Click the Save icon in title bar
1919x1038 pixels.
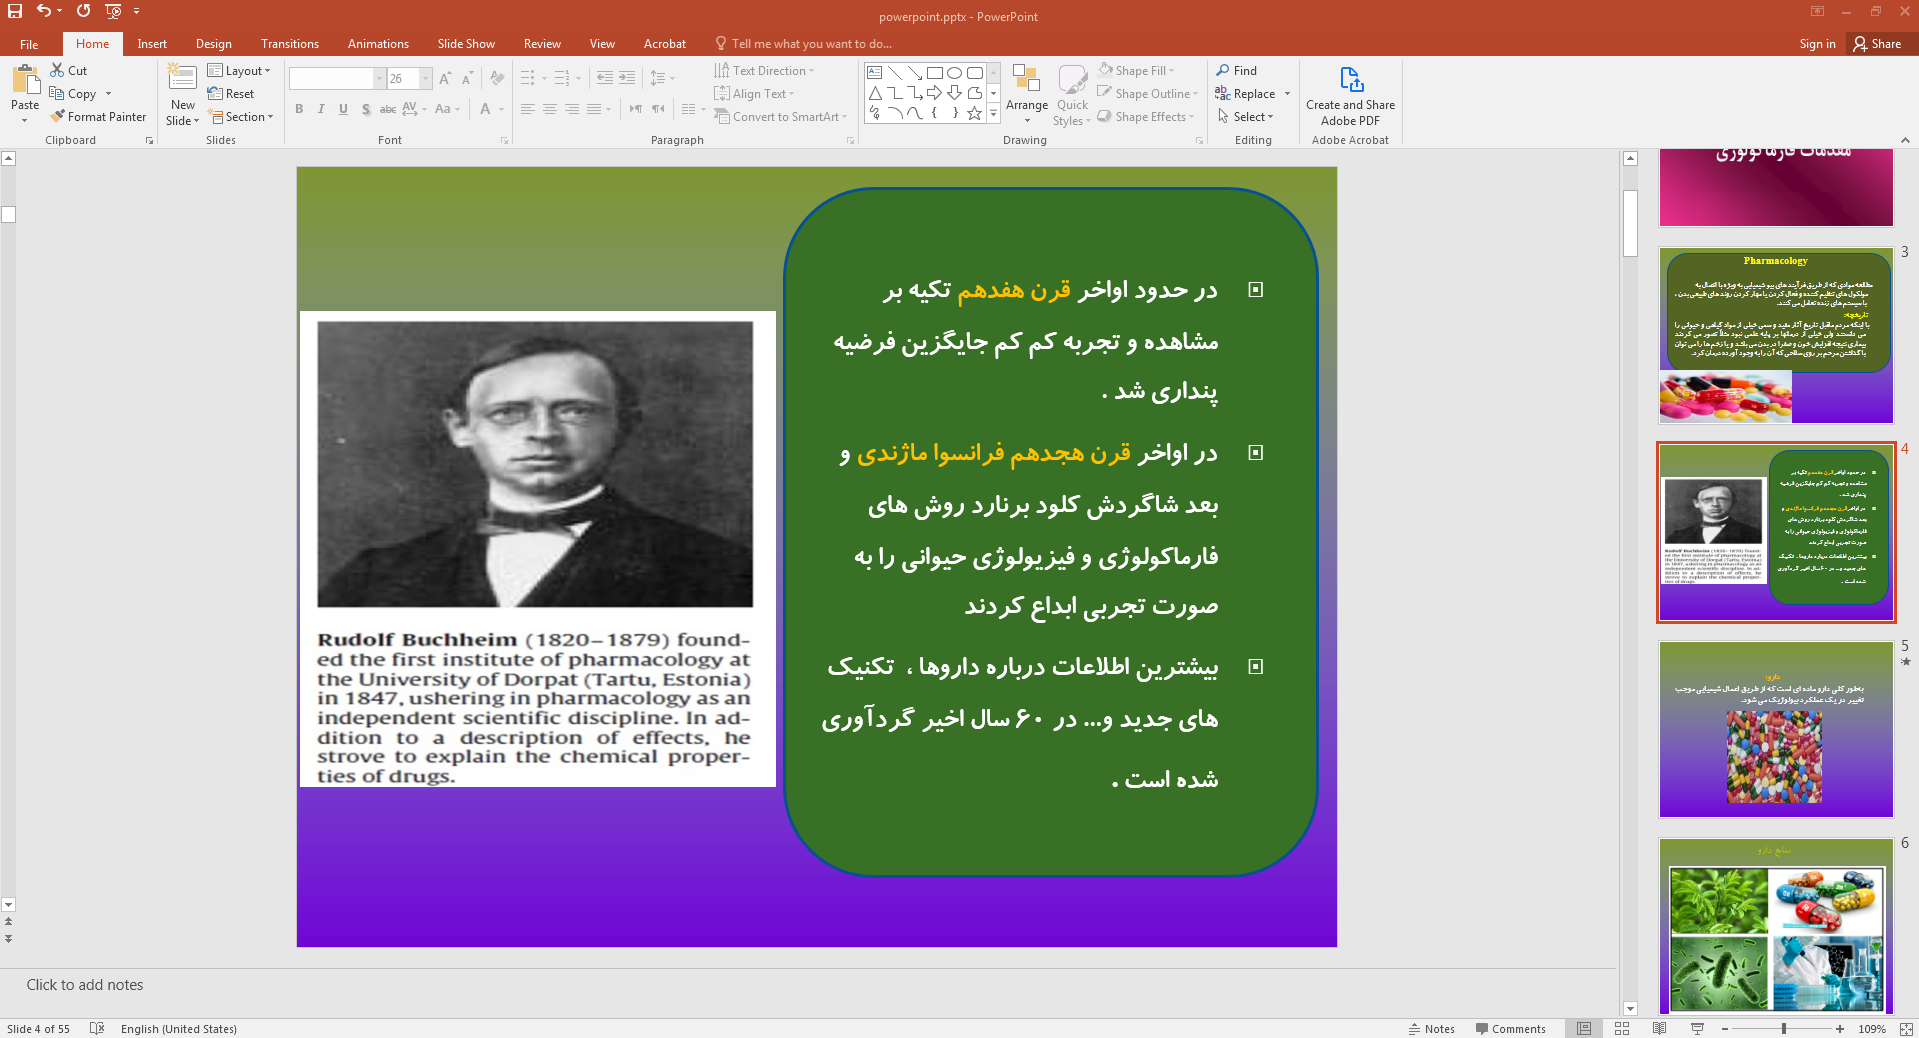click(x=15, y=11)
